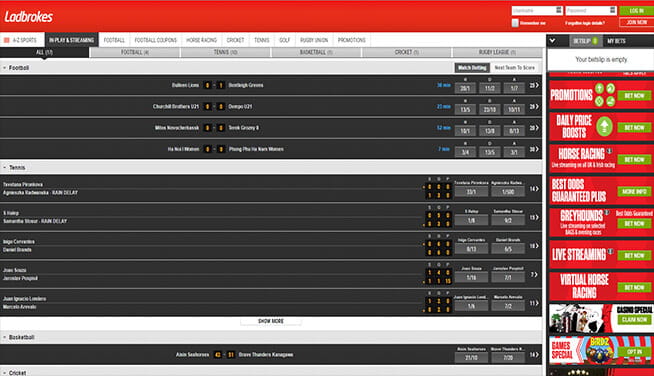Bet on home win for the first football match
Image resolution: width=654 pixels, height=376 pixels.
(465, 88)
